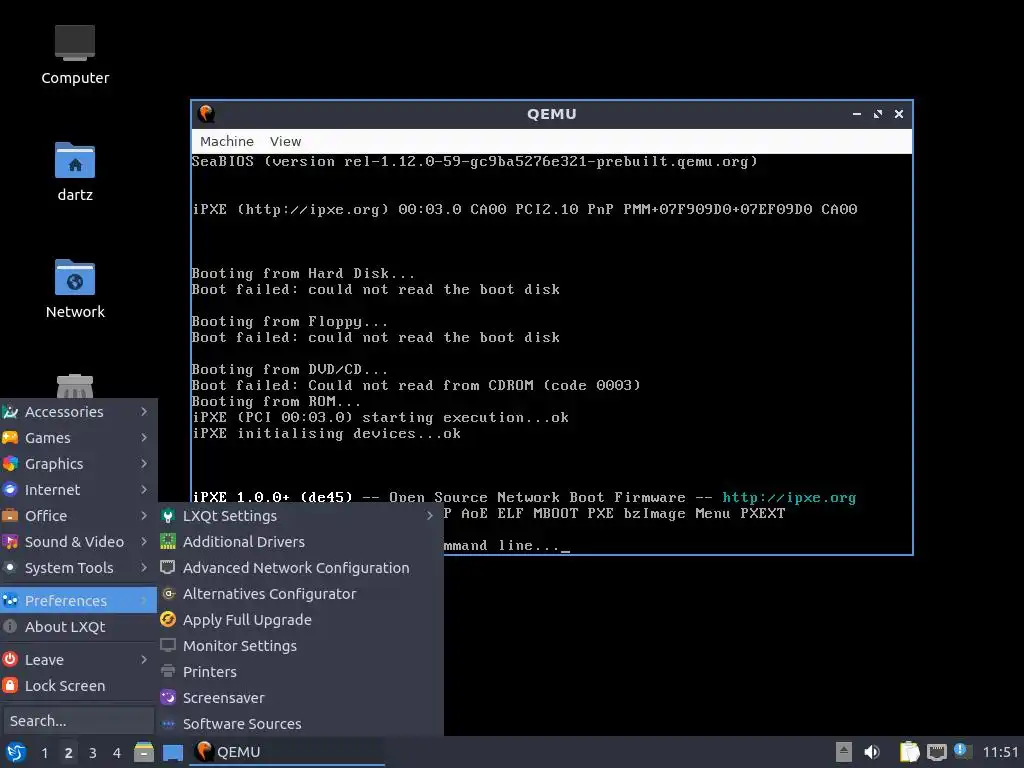Screen dimensions: 1024x768
Task: Open About LXQt
Action: click(78, 626)
